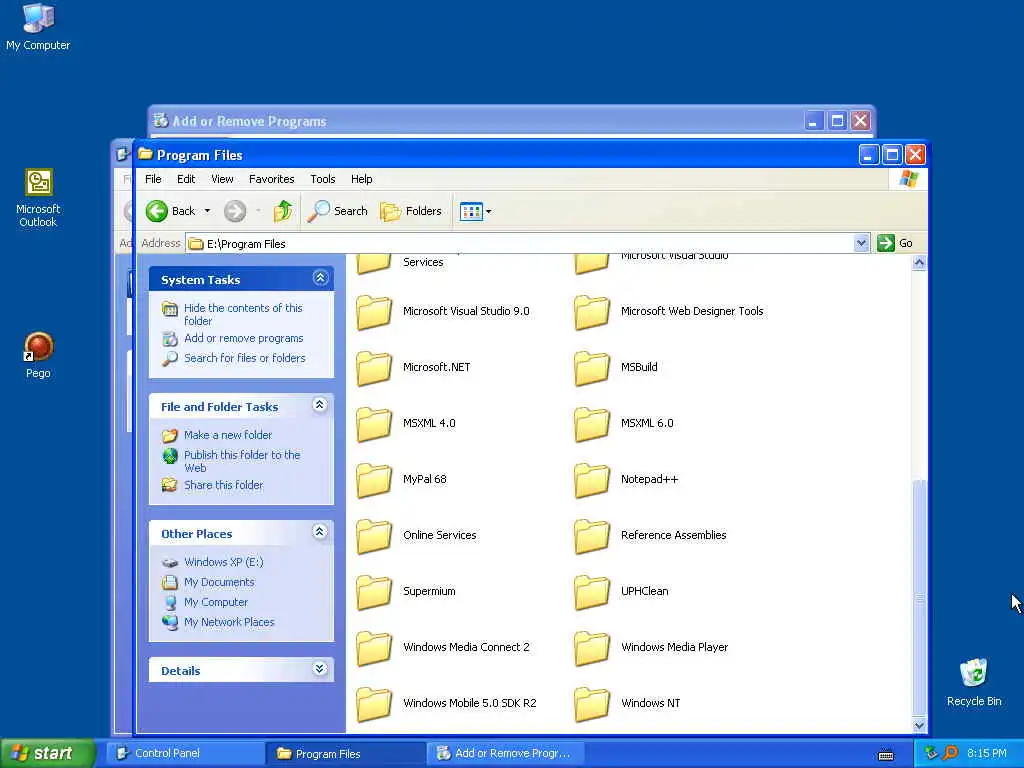Select the Reference Assemblies folder icon
This screenshot has width=1024, height=768.
coord(592,536)
